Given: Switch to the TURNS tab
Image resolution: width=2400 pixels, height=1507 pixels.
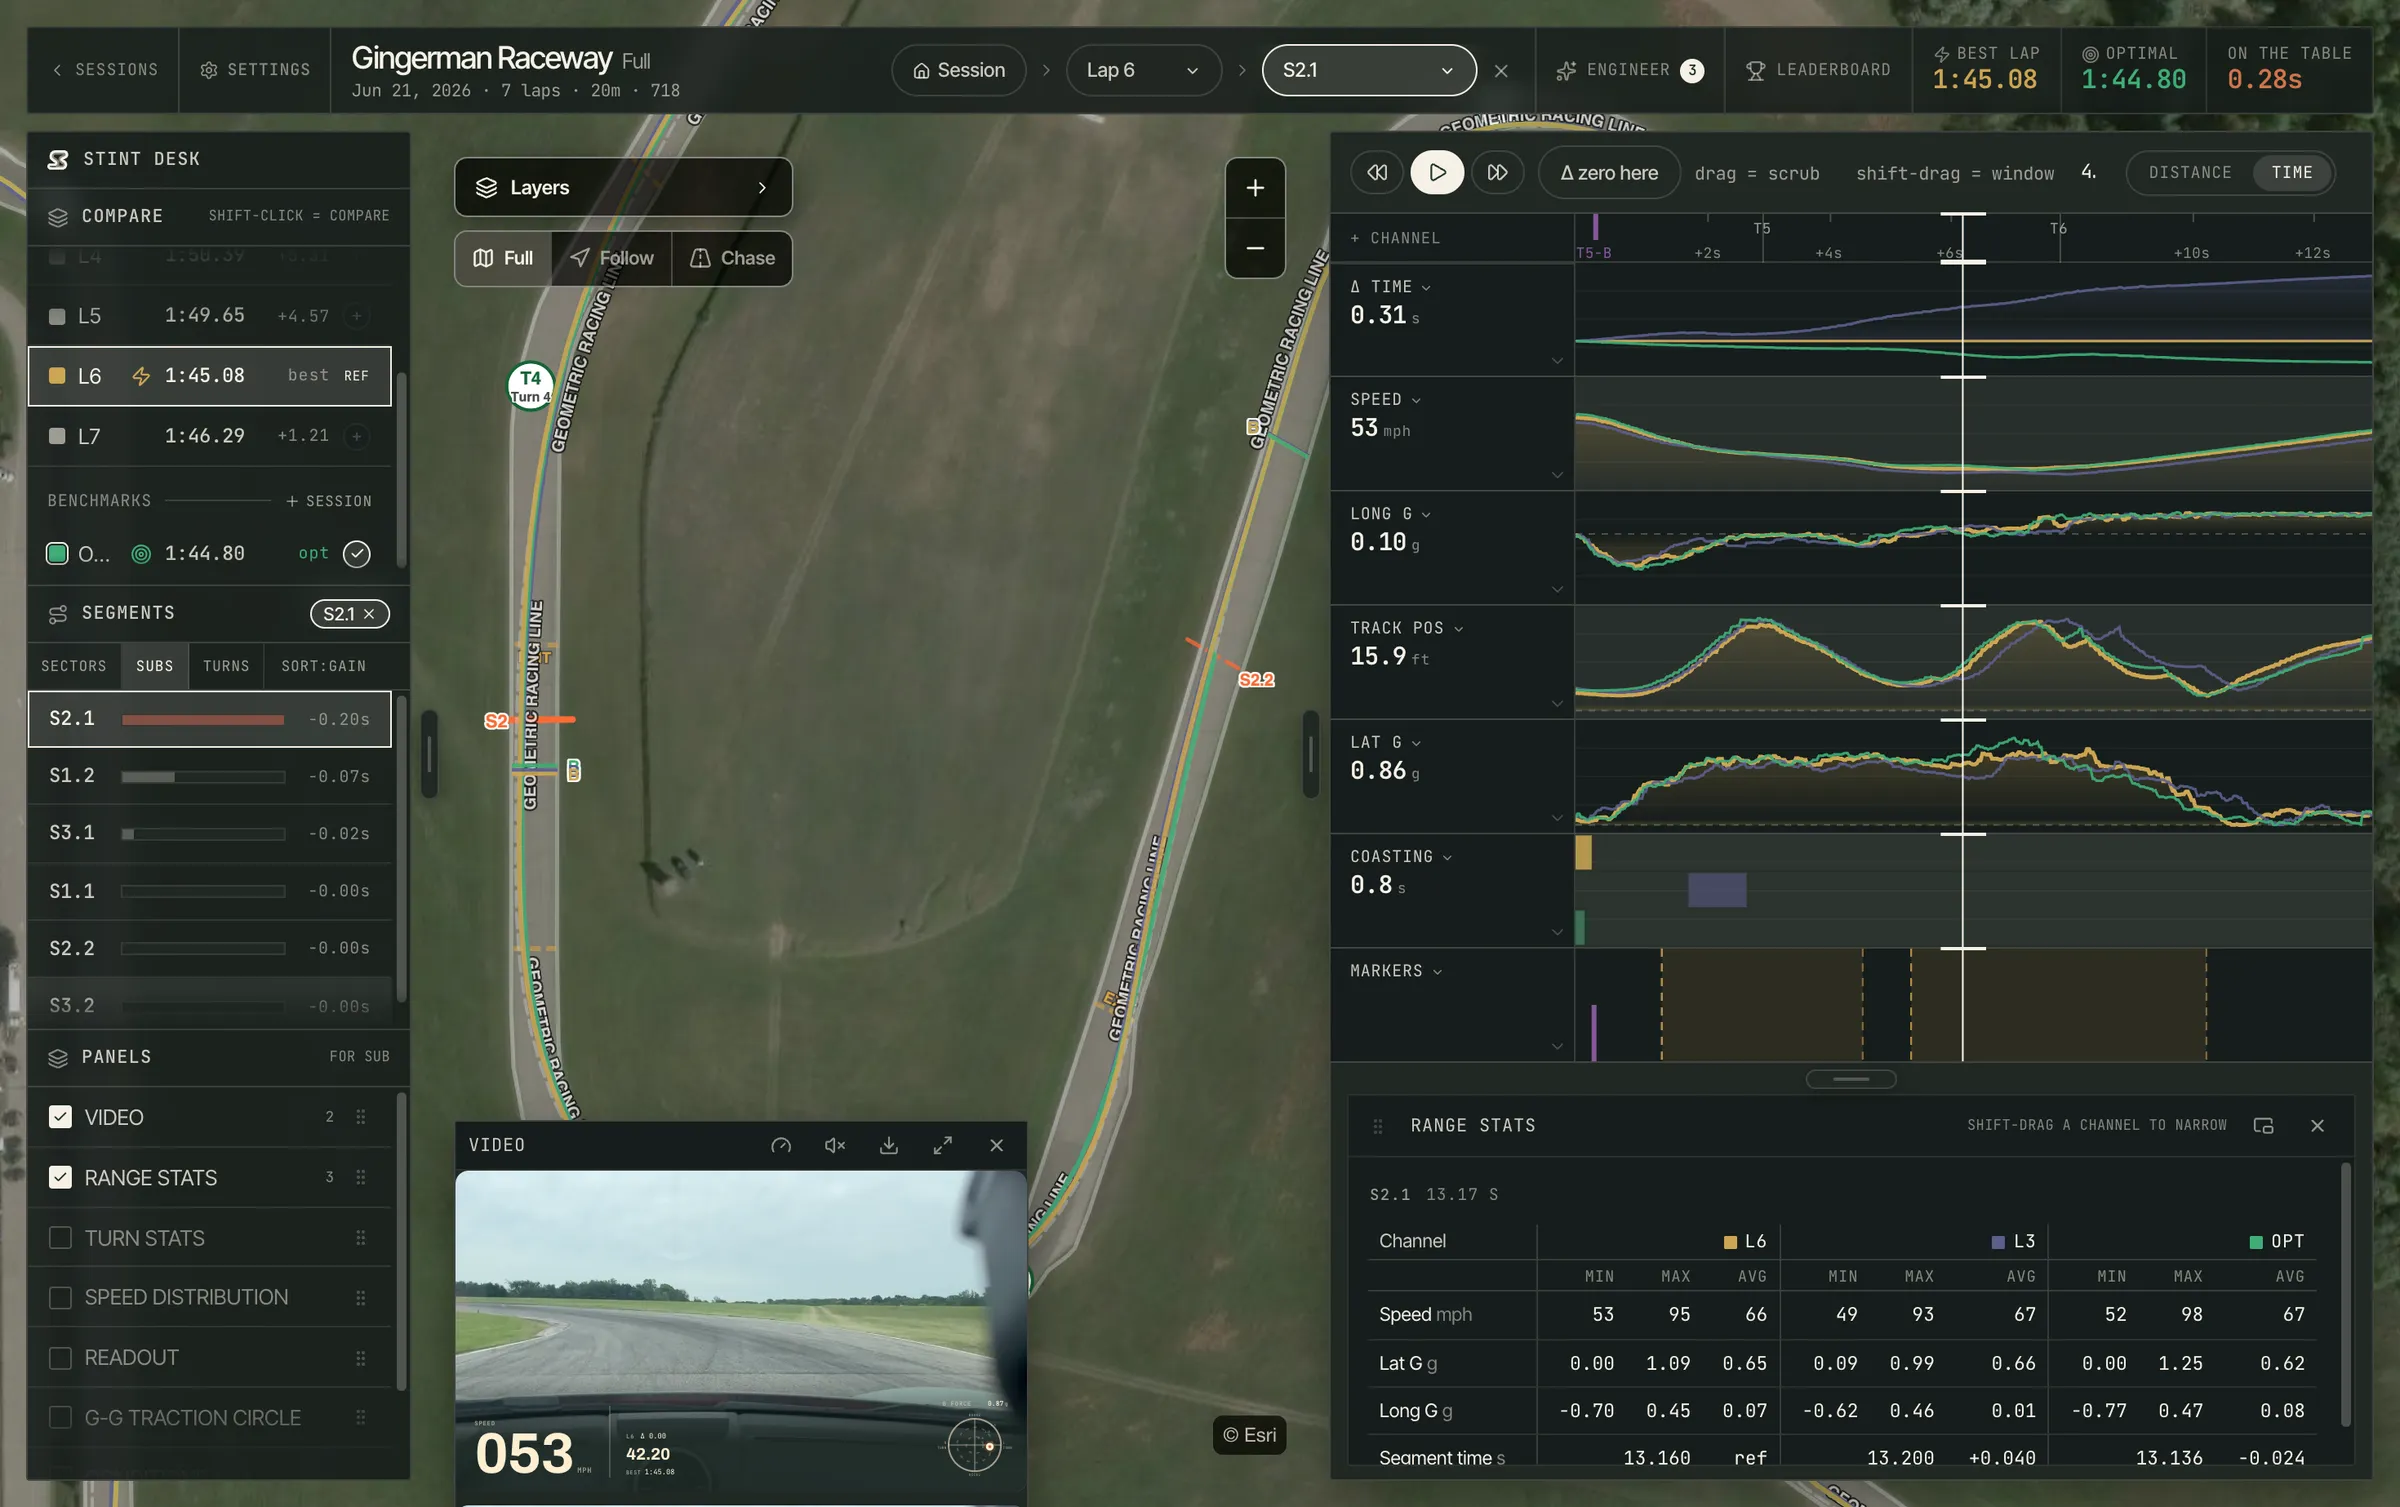Looking at the screenshot, I should click(226, 666).
